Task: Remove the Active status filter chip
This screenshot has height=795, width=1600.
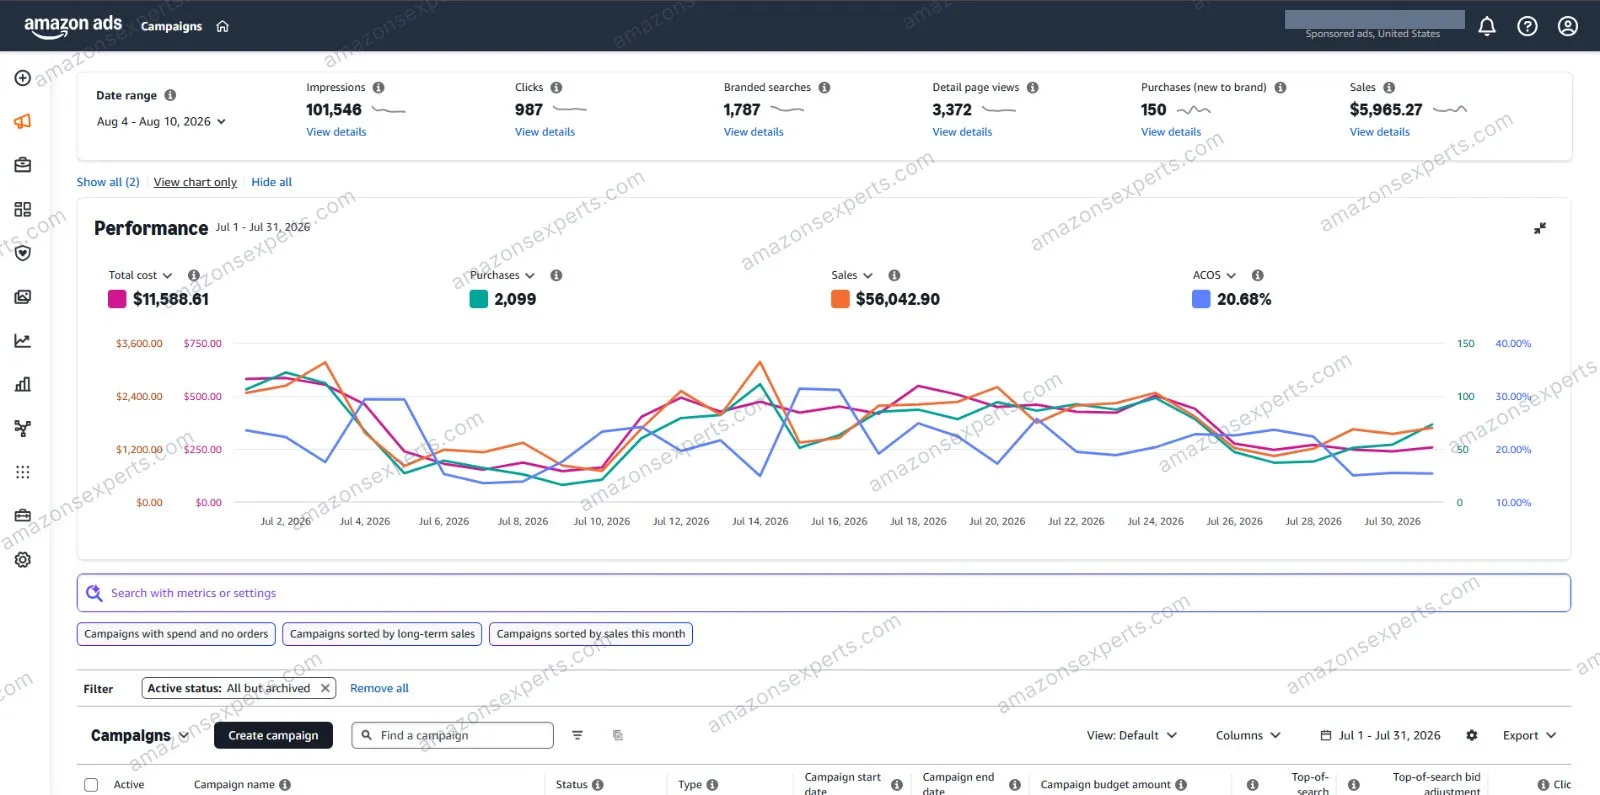Action: pos(325,688)
